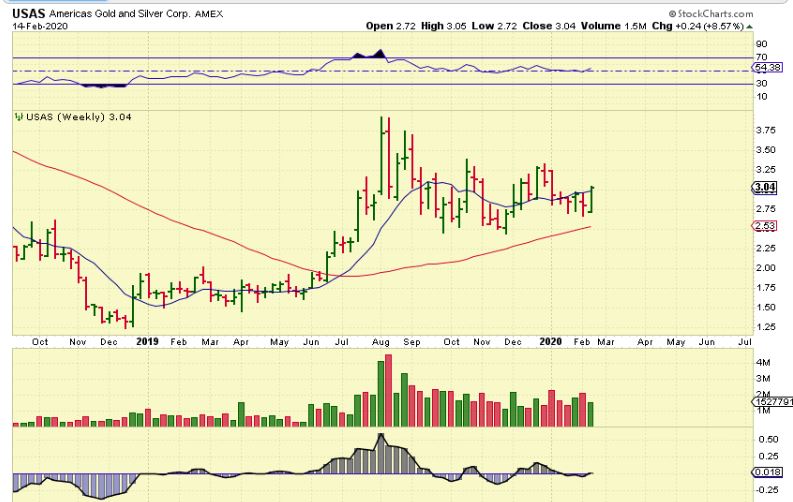793x502 pixels.
Task: Click the 3.50 price axis label
Action: [766, 150]
